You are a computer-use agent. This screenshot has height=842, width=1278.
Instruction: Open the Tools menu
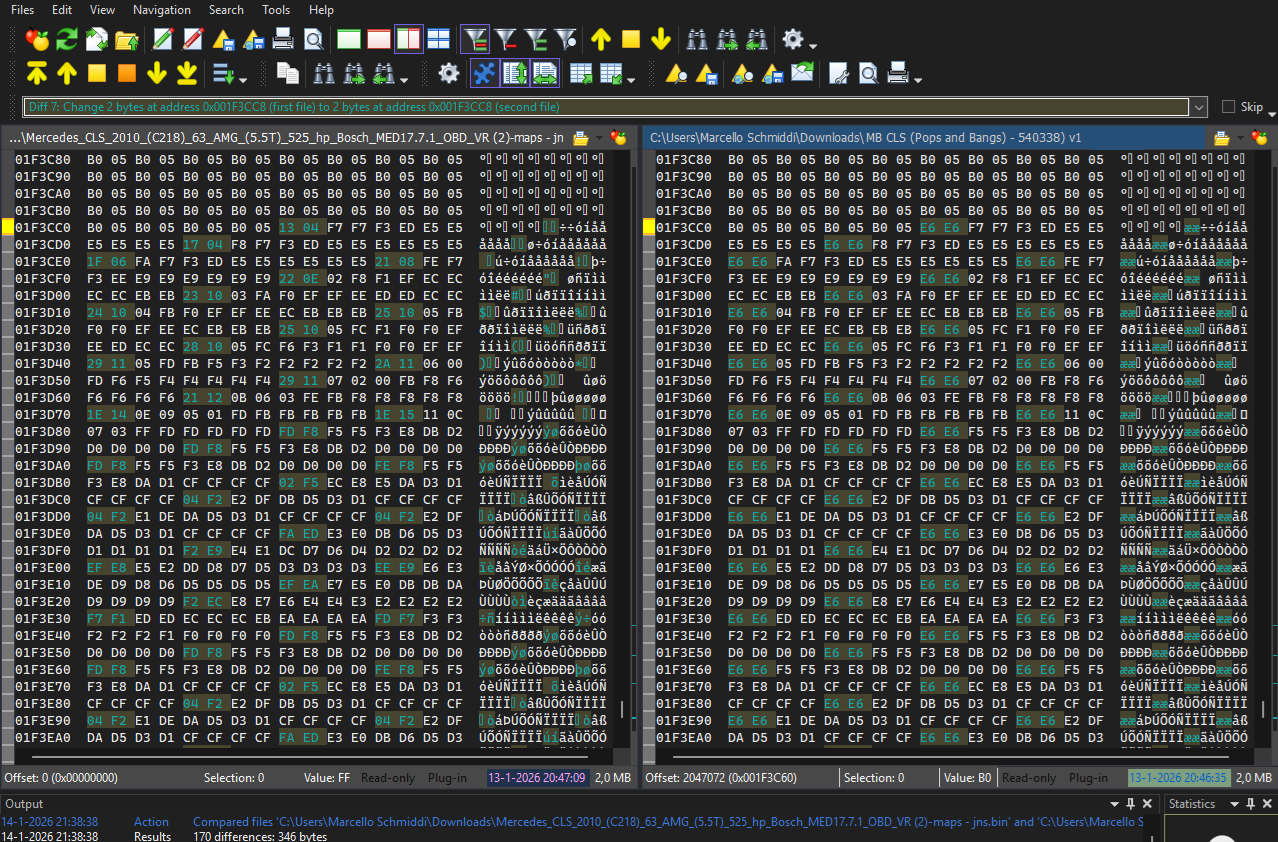276,10
